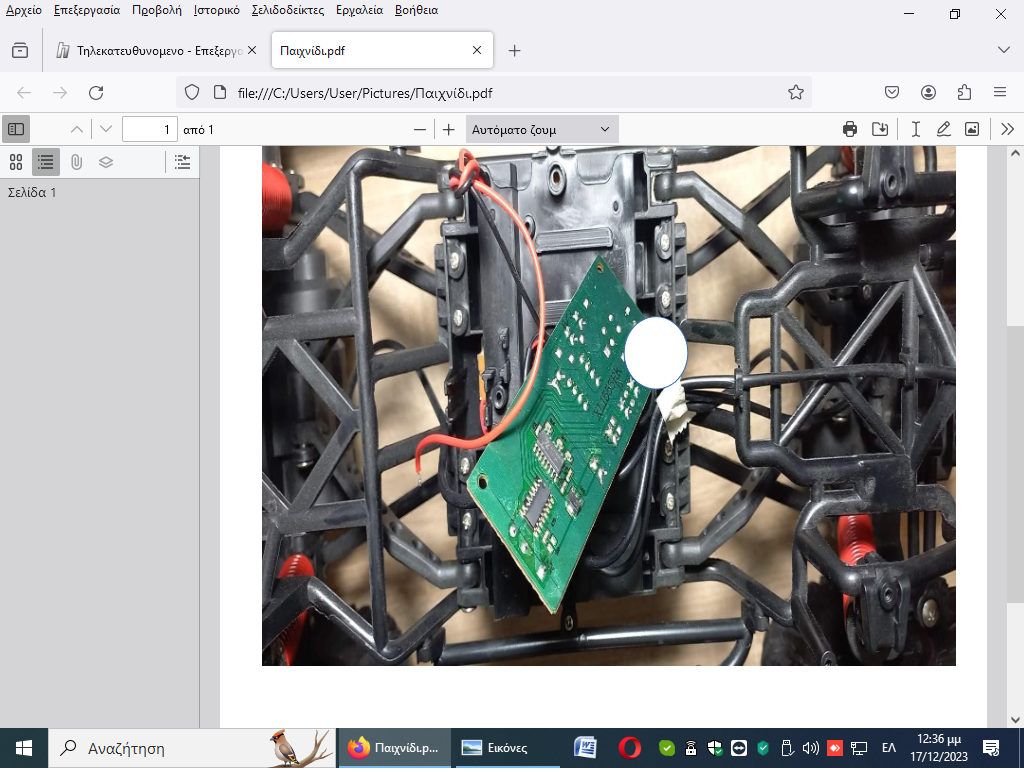The width and height of the screenshot is (1024, 772).
Task: Close the Παιχνίδι.pdf tab
Action: [477, 50]
